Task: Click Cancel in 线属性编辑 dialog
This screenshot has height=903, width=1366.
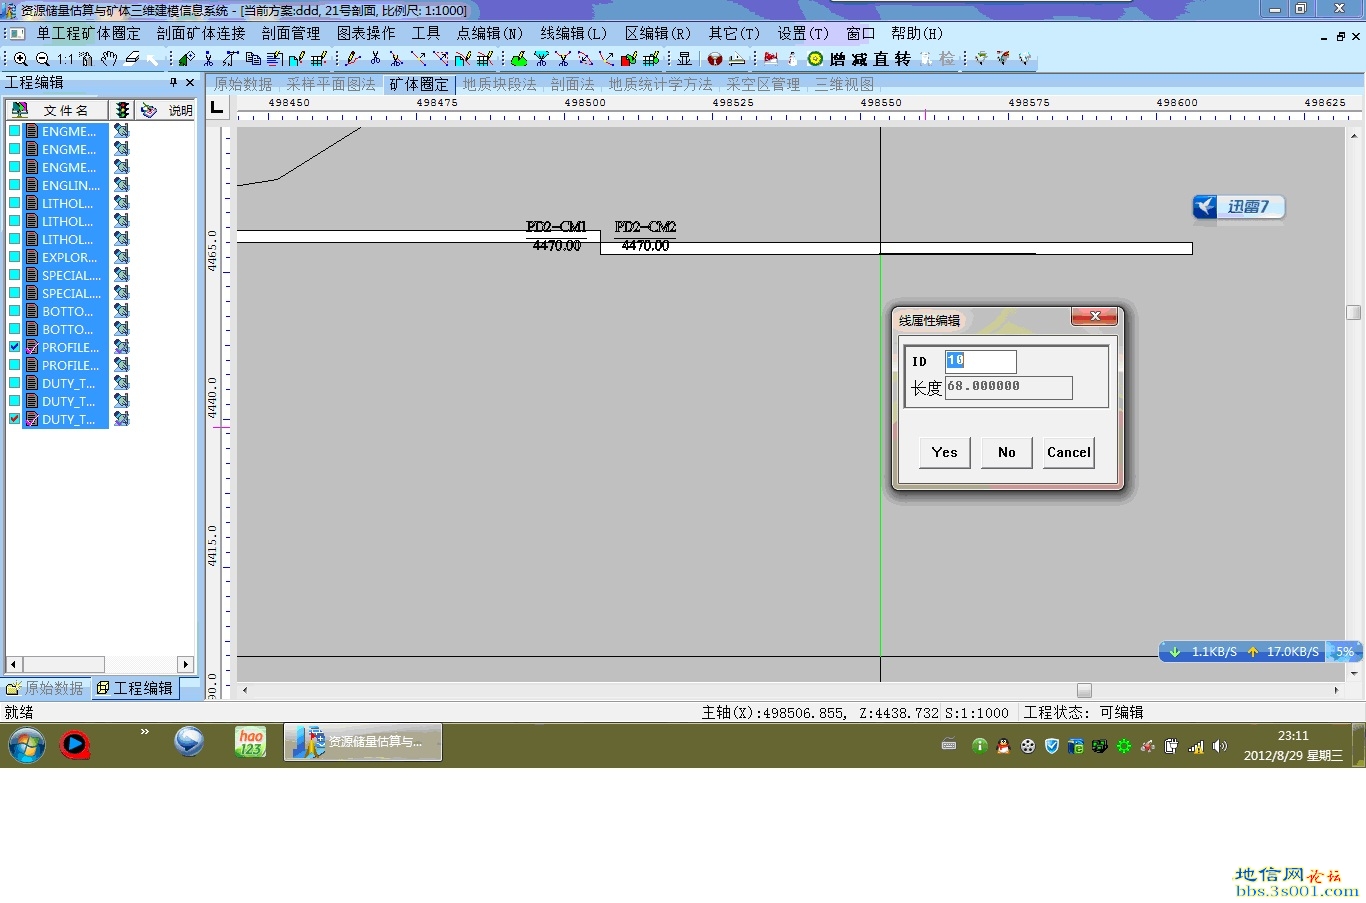Action: point(1069,452)
